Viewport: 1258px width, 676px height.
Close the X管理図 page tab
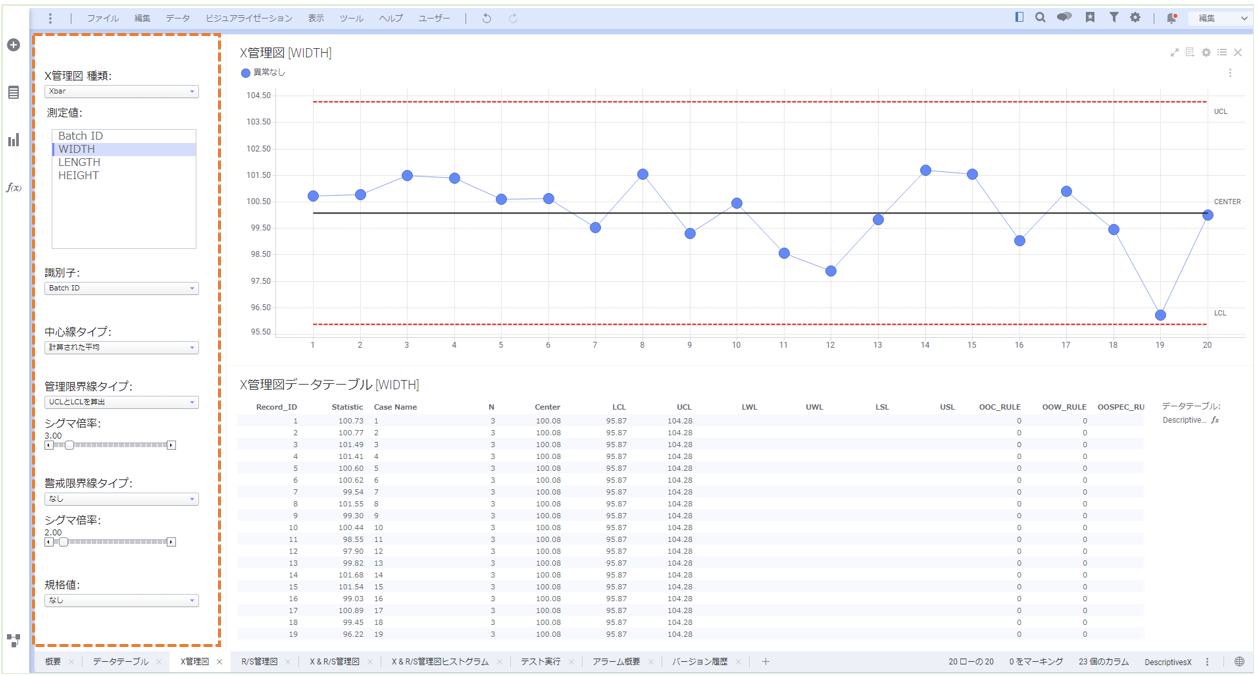(220, 662)
